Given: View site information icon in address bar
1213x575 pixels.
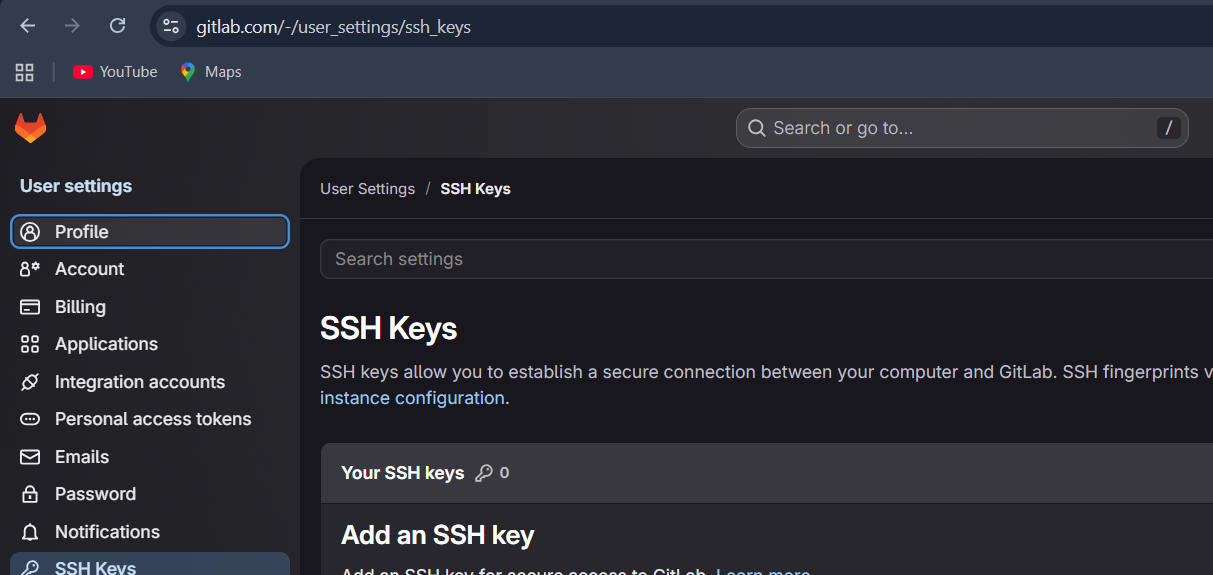Looking at the screenshot, I should coord(171,26).
